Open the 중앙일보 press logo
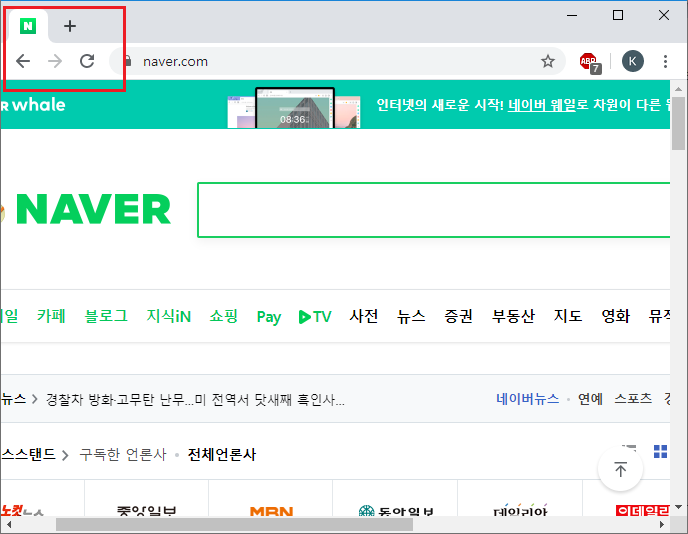The image size is (688, 534). tap(147, 510)
